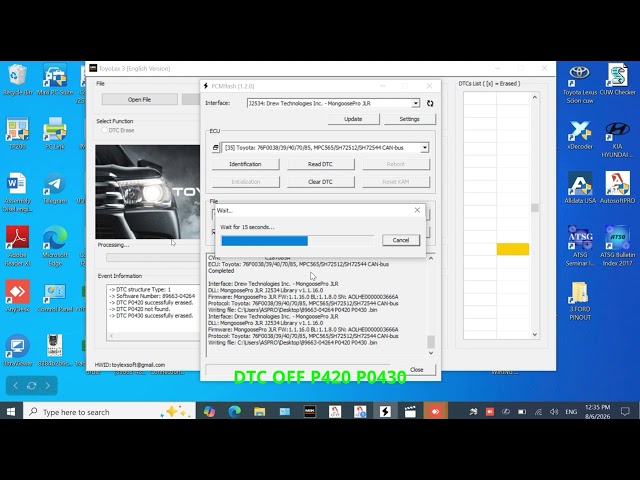The width and height of the screenshot is (640, 480).
Task: Click the Clear DTC button
Action: point(320,182)
